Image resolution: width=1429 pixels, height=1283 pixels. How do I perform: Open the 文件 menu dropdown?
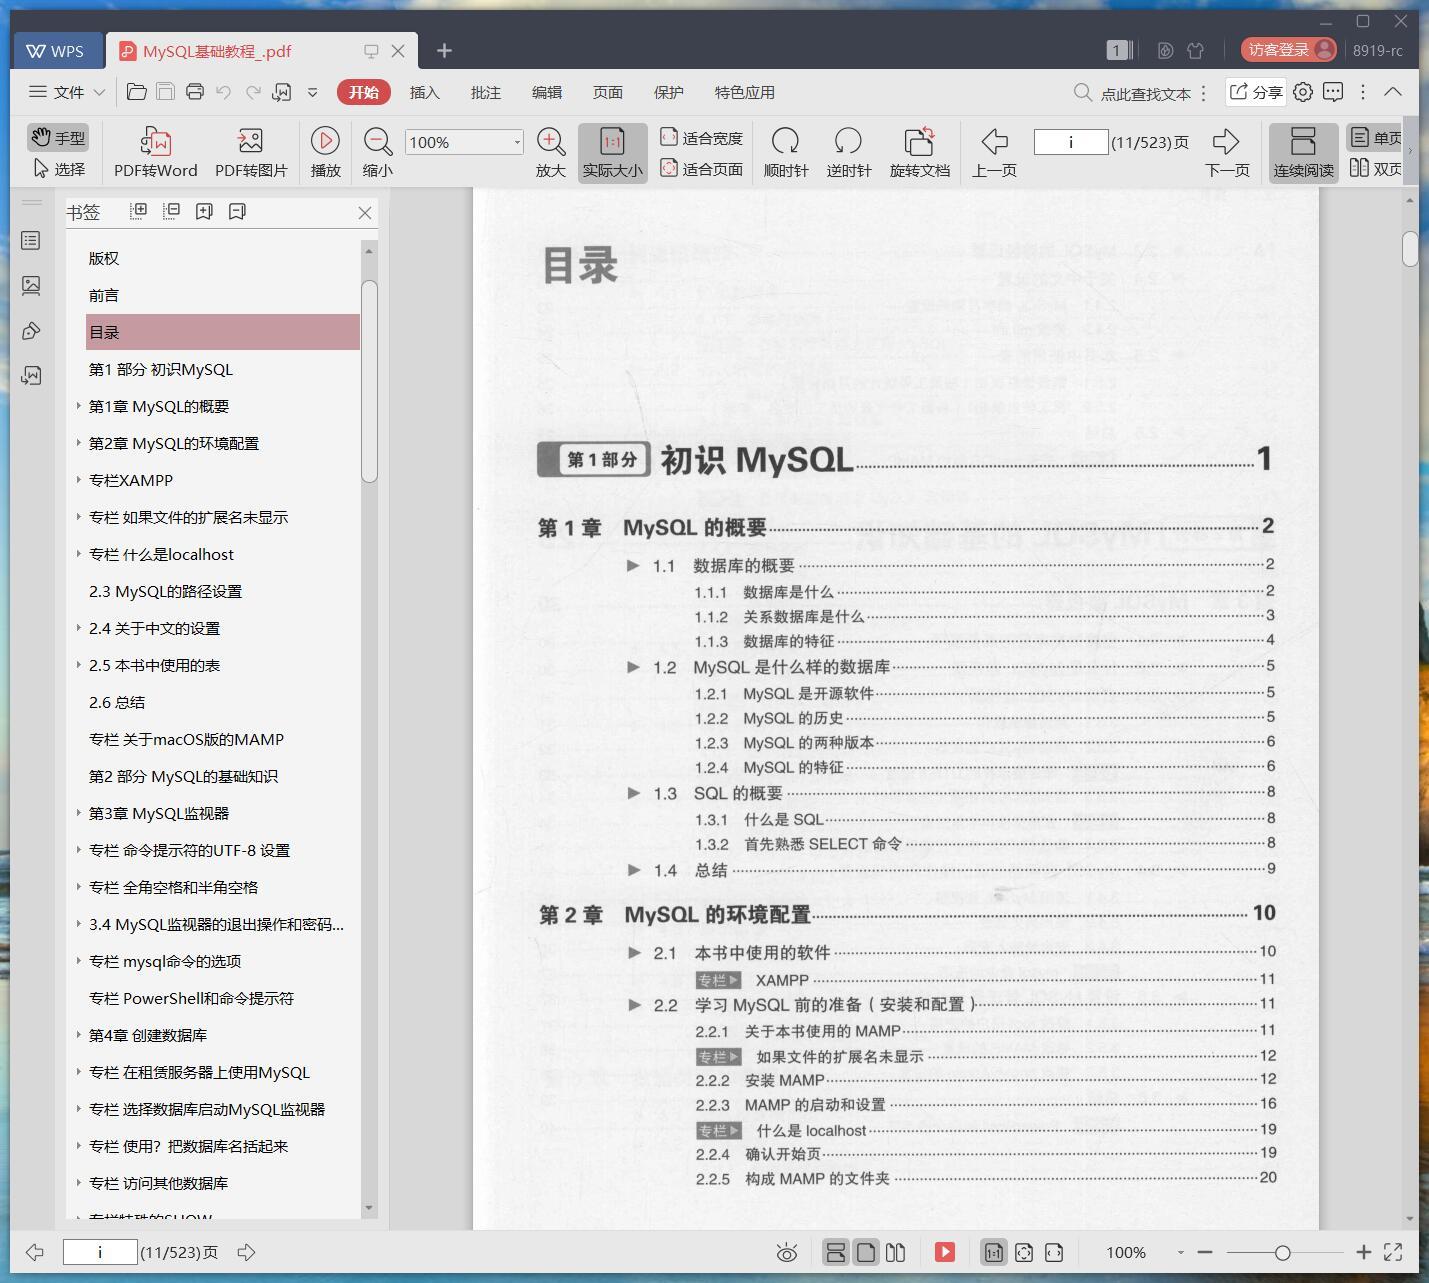tap(67, 92)
